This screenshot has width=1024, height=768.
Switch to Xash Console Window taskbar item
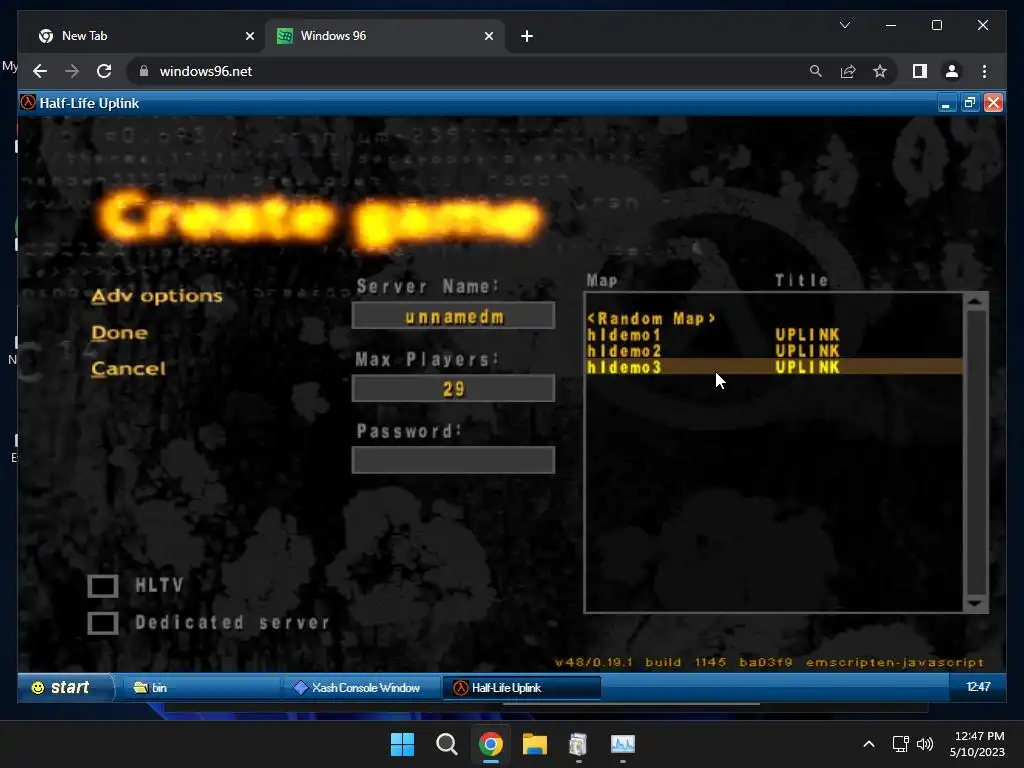click(x=361, y=688)
